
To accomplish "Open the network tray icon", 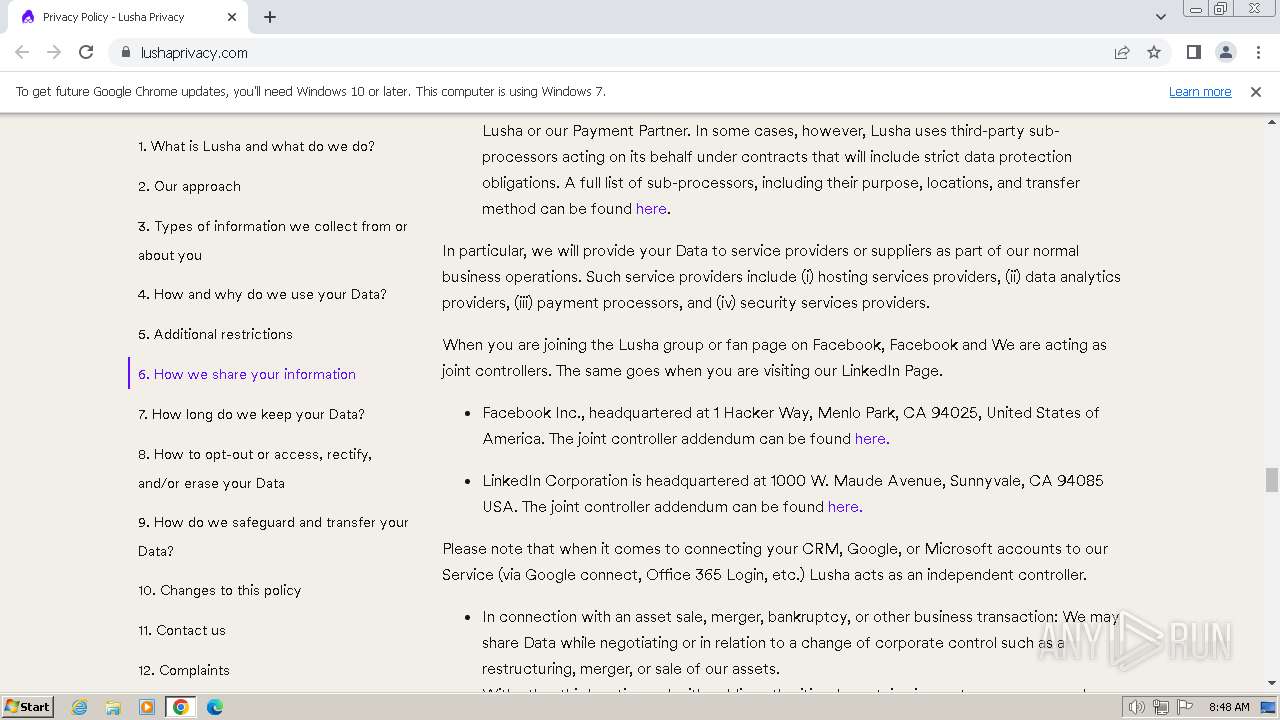I will tap(1161, 707).
